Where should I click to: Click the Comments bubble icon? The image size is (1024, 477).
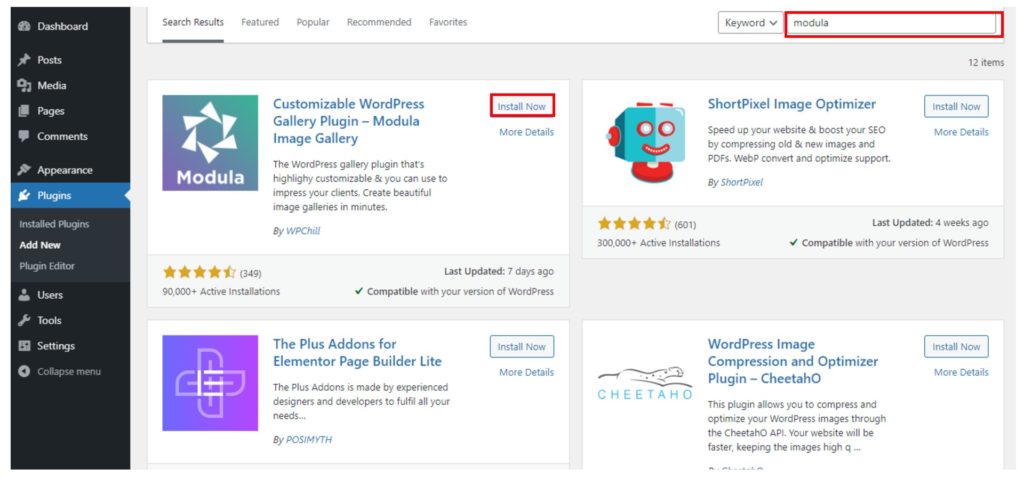click(24, 136)
